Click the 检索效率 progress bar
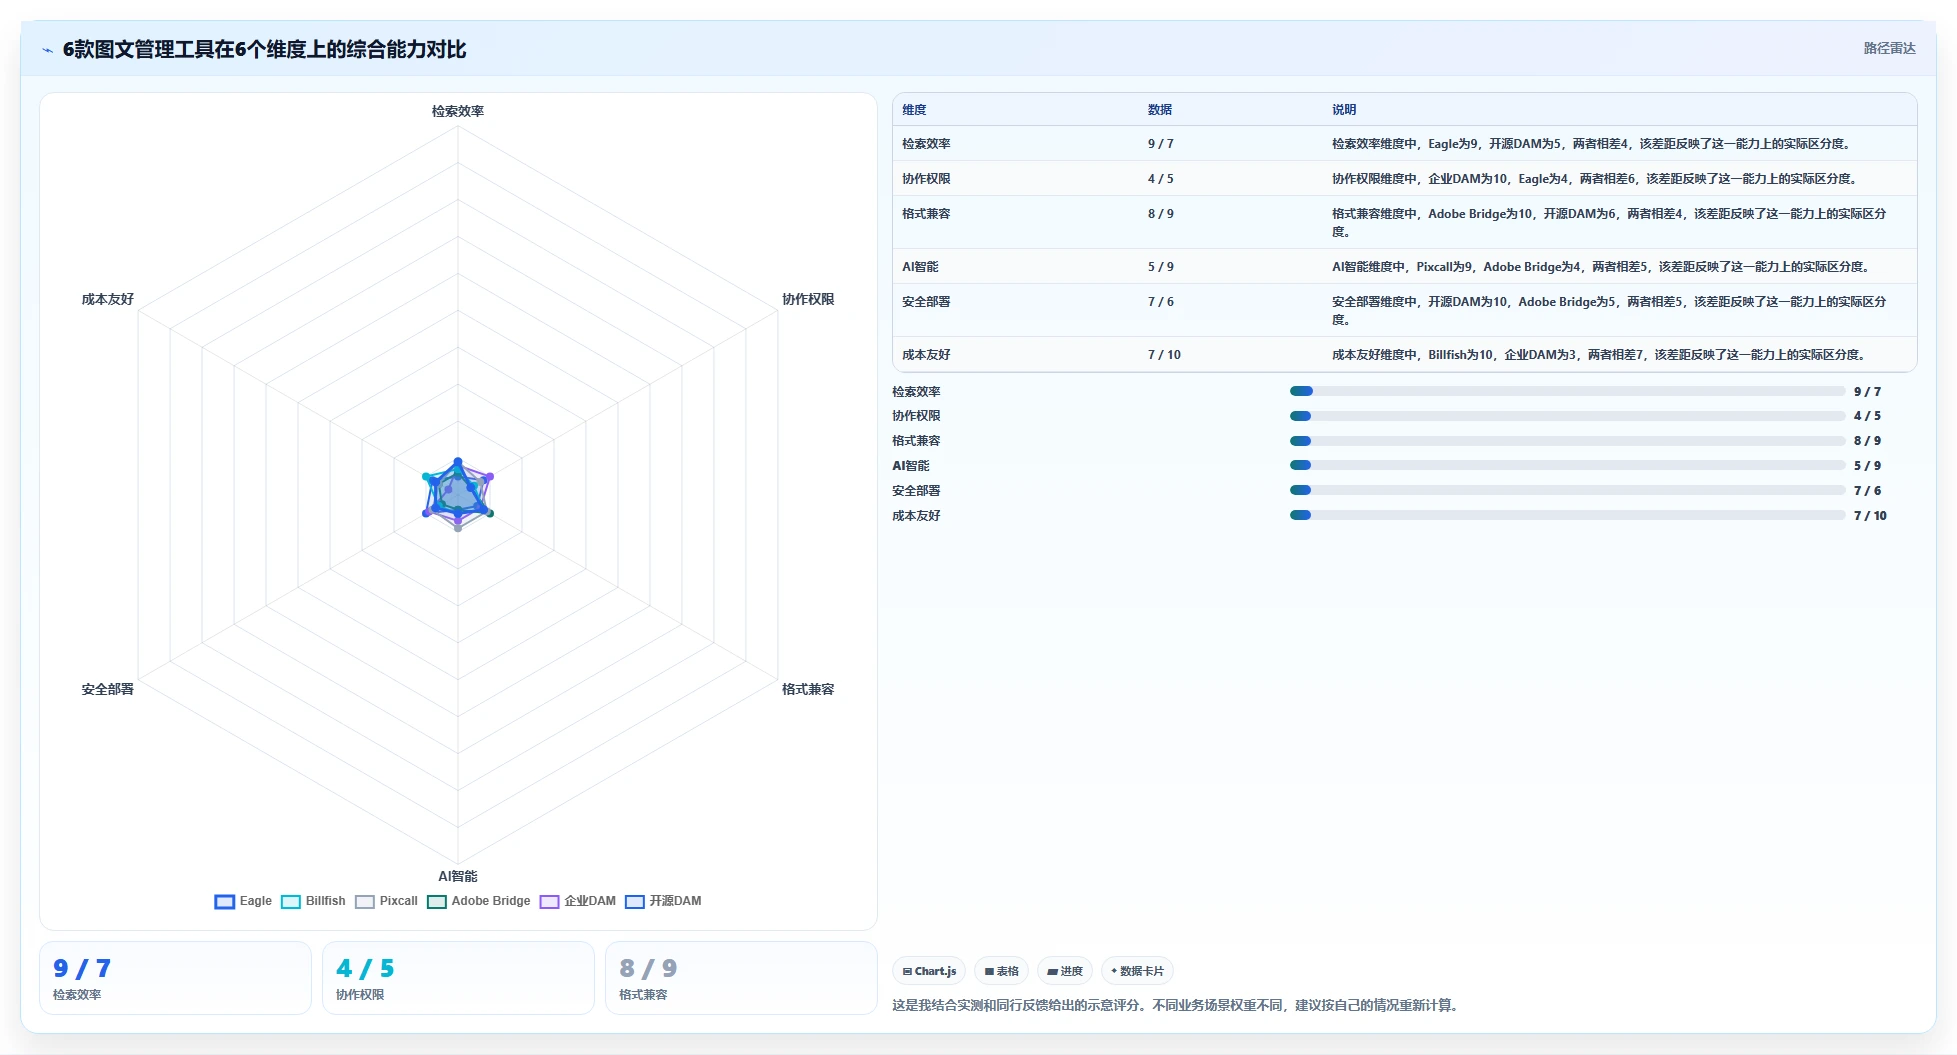The width and height of the screenshot is (1957, 1055). pos(1567,392)
